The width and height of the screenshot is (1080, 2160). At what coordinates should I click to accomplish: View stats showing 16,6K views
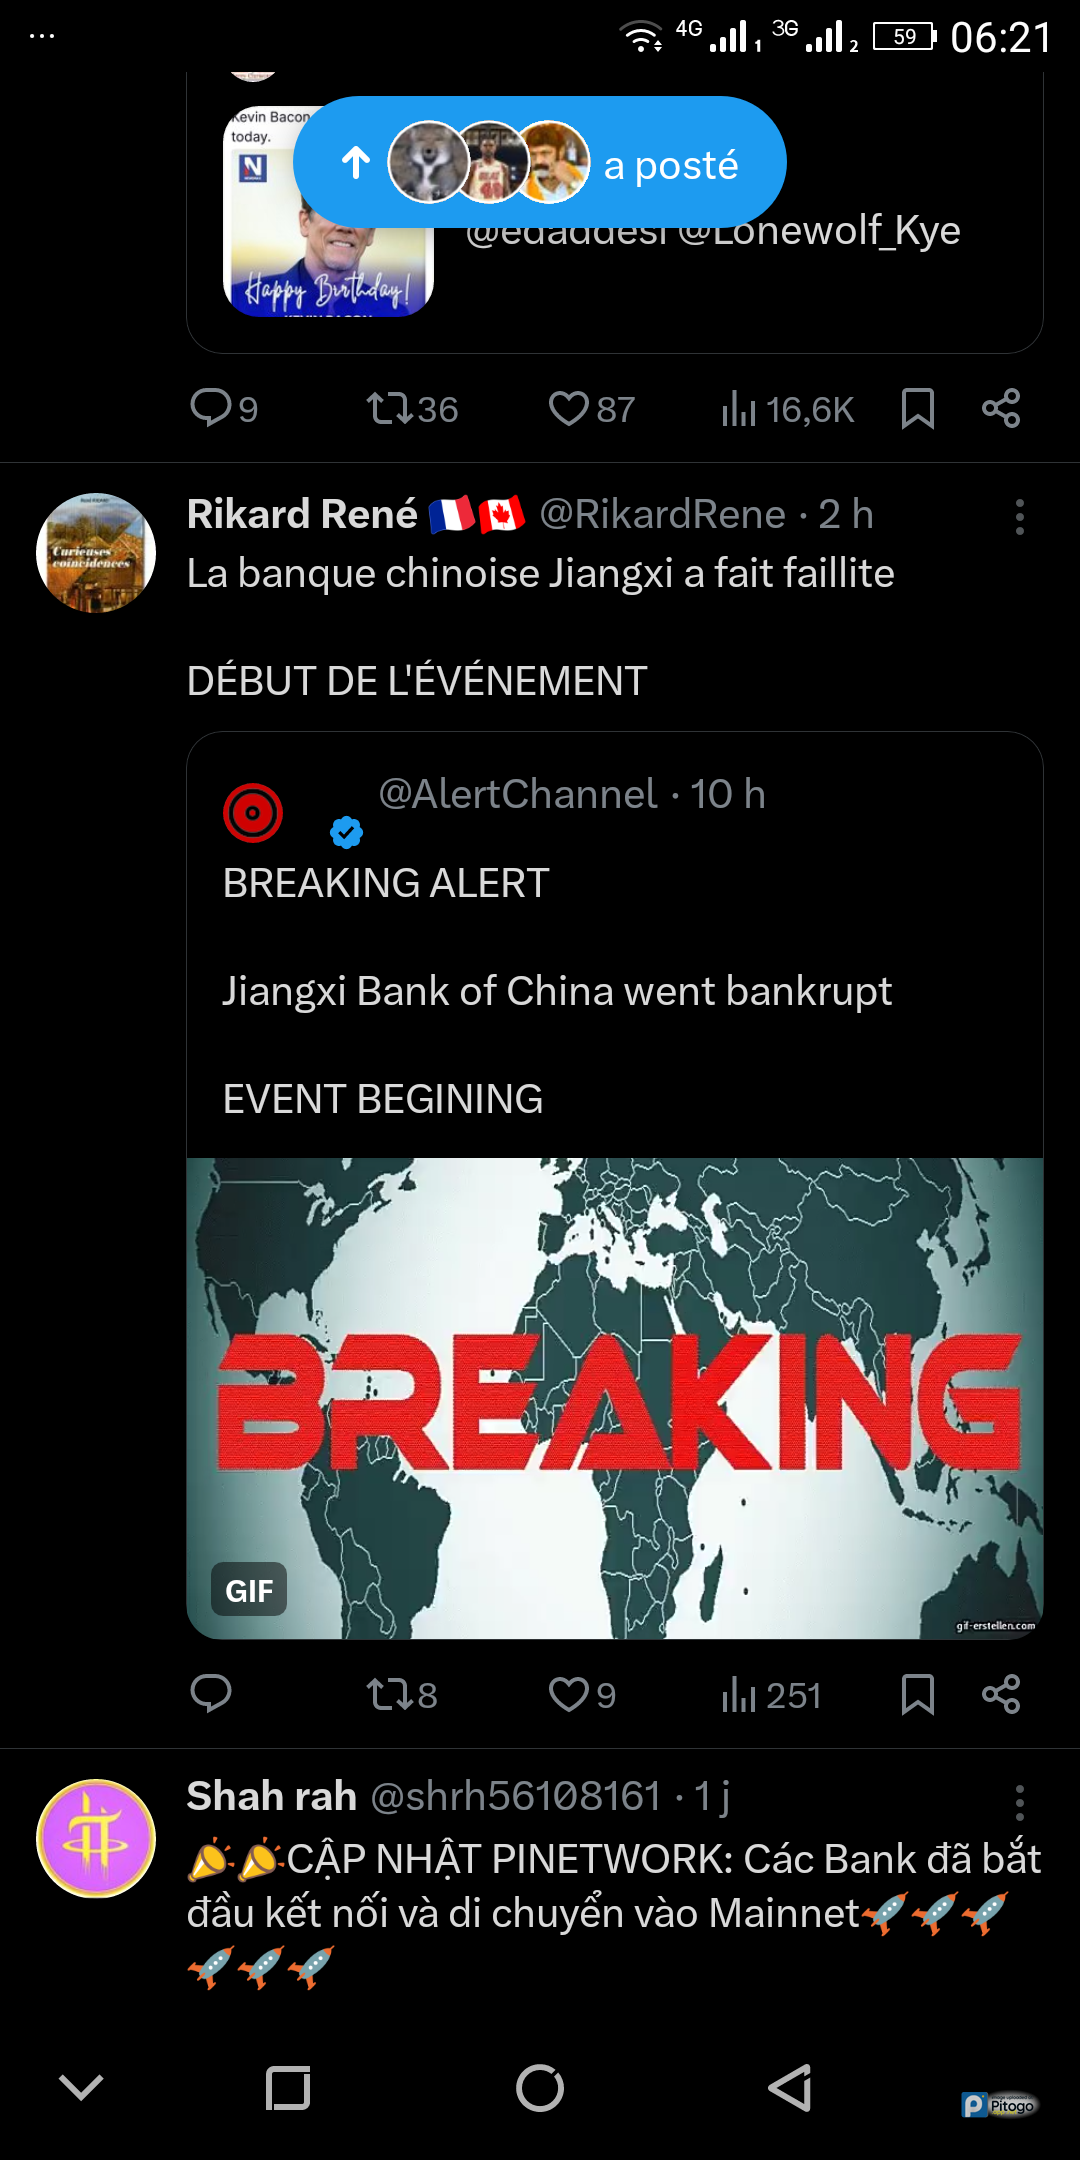[x=787, y=409]
